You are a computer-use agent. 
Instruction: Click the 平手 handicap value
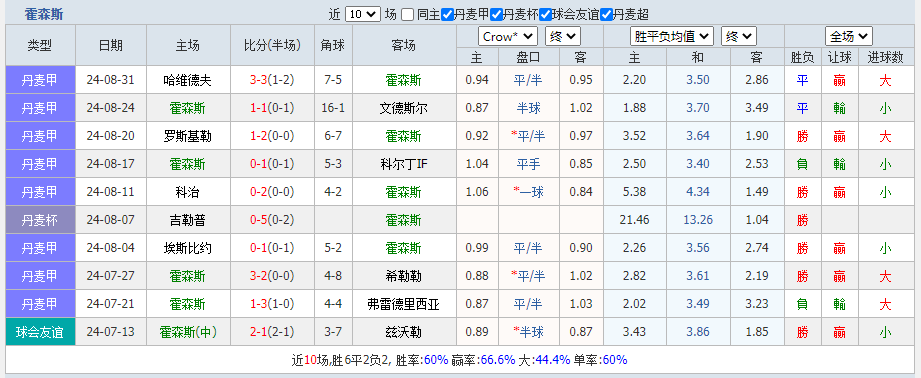(529, 164)
